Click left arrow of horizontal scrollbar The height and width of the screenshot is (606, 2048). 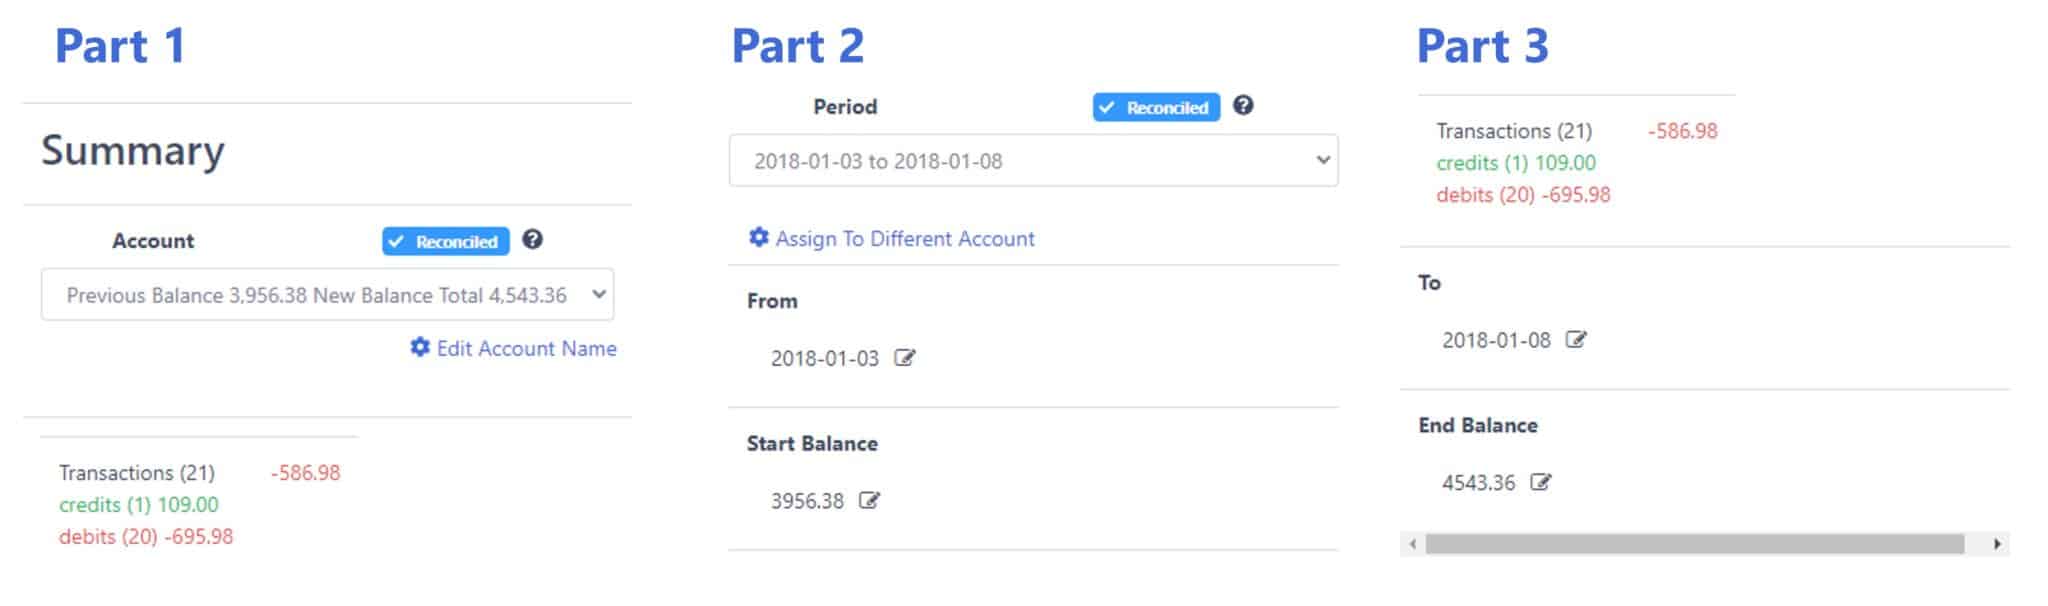[x=1412, y=544]
